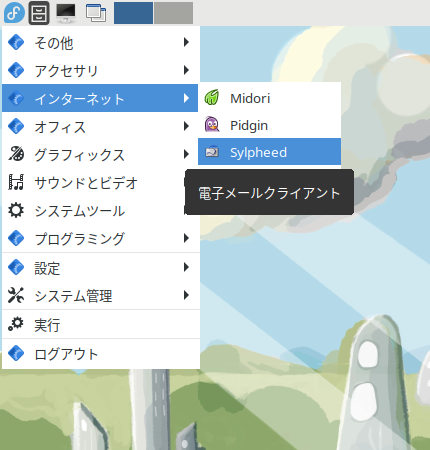Click the wrench-screwdriver icon for システム管理
The height and width of the screenshot is (450, 430).
click(16, 295)
